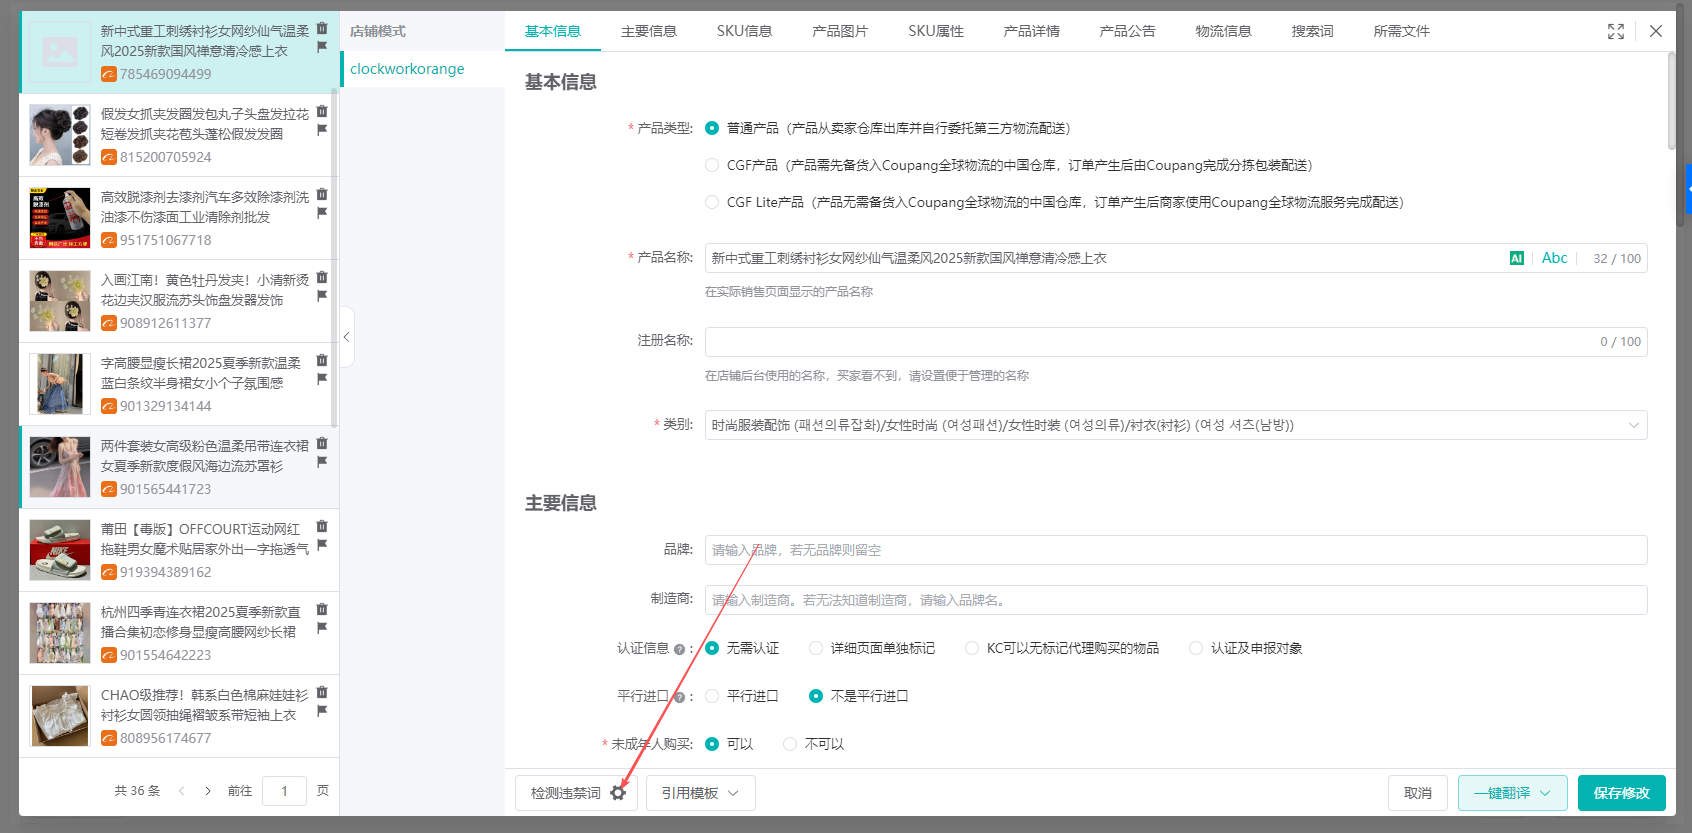Viewport: 1692px width, 833px height.
Task: Expand the 引用模板 dropdown
Action: tap(700, 793)
